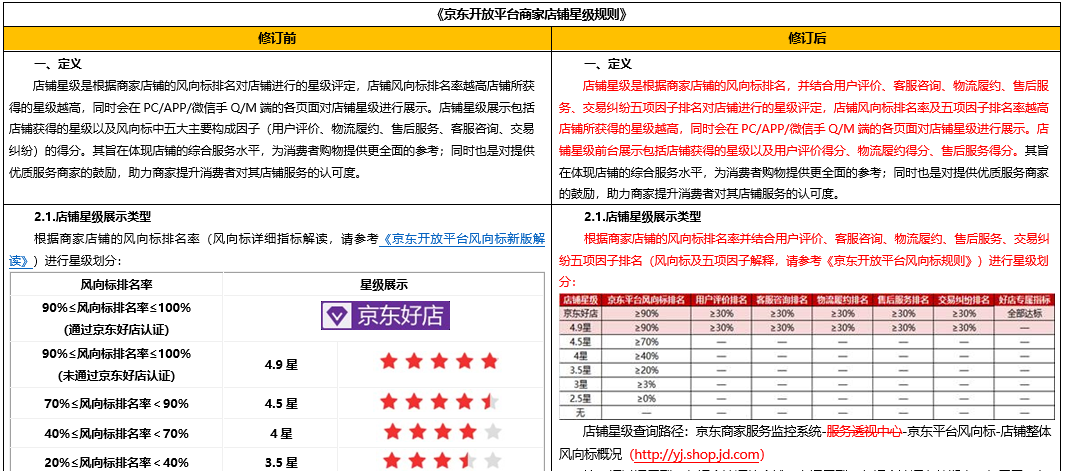Click the 好店专属指标 header cell
This screenshot has height=471, width=1065.
coord(1025,300)
